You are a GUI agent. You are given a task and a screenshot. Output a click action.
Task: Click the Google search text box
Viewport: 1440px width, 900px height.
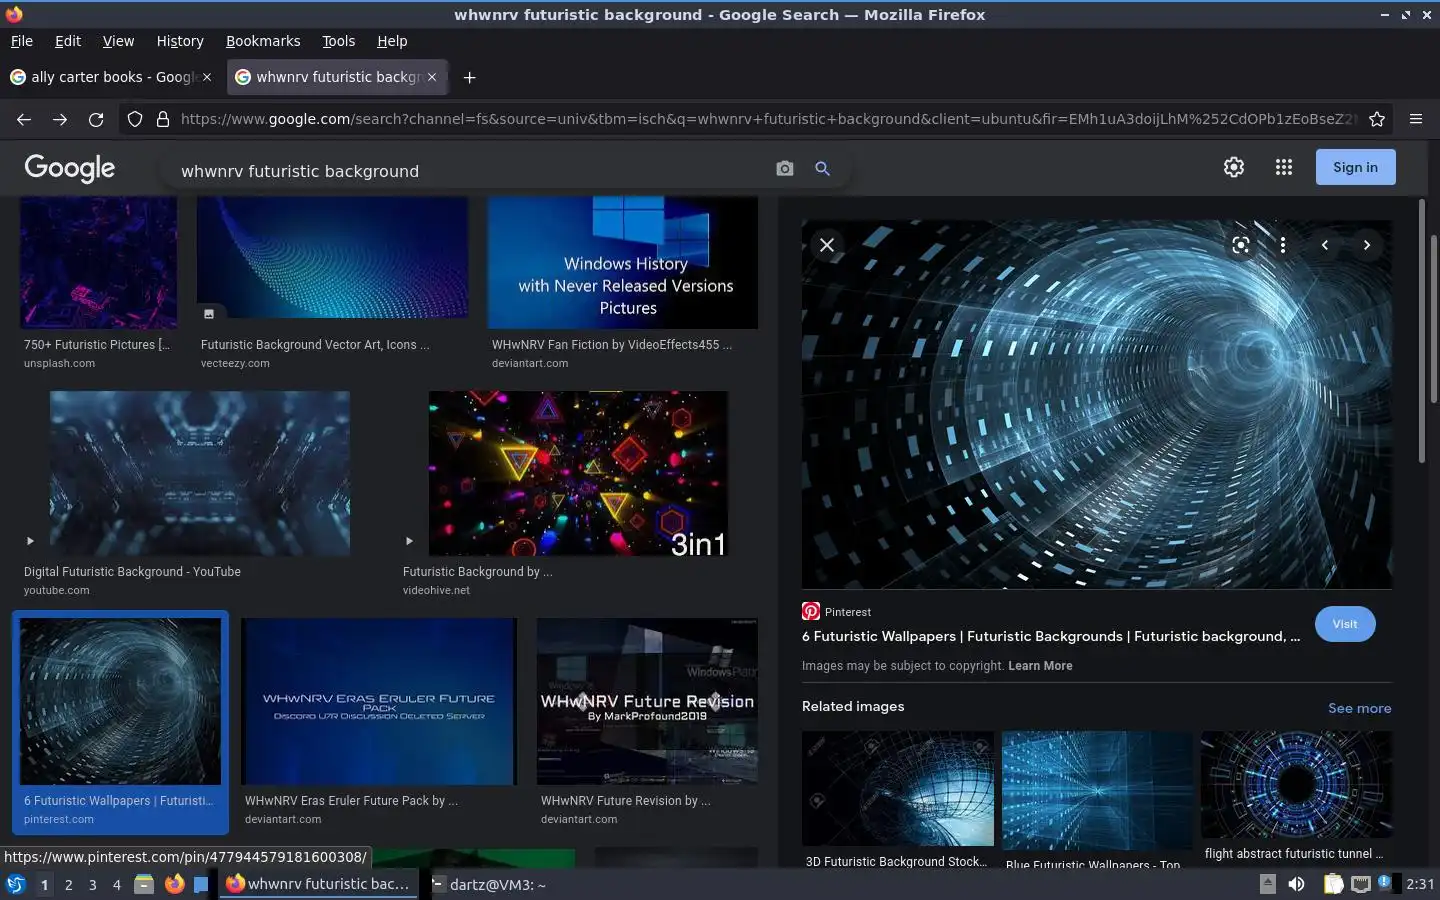click(470, 171)
